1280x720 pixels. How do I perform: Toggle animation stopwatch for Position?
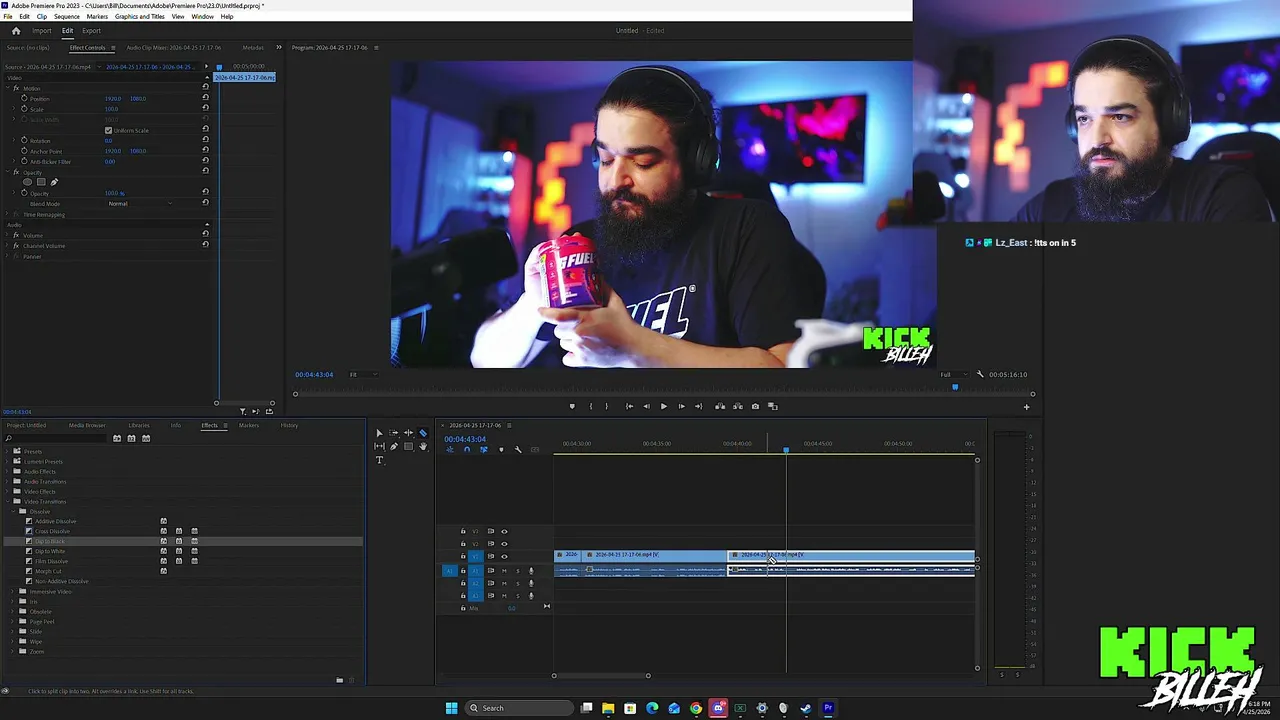click(24, 98)
